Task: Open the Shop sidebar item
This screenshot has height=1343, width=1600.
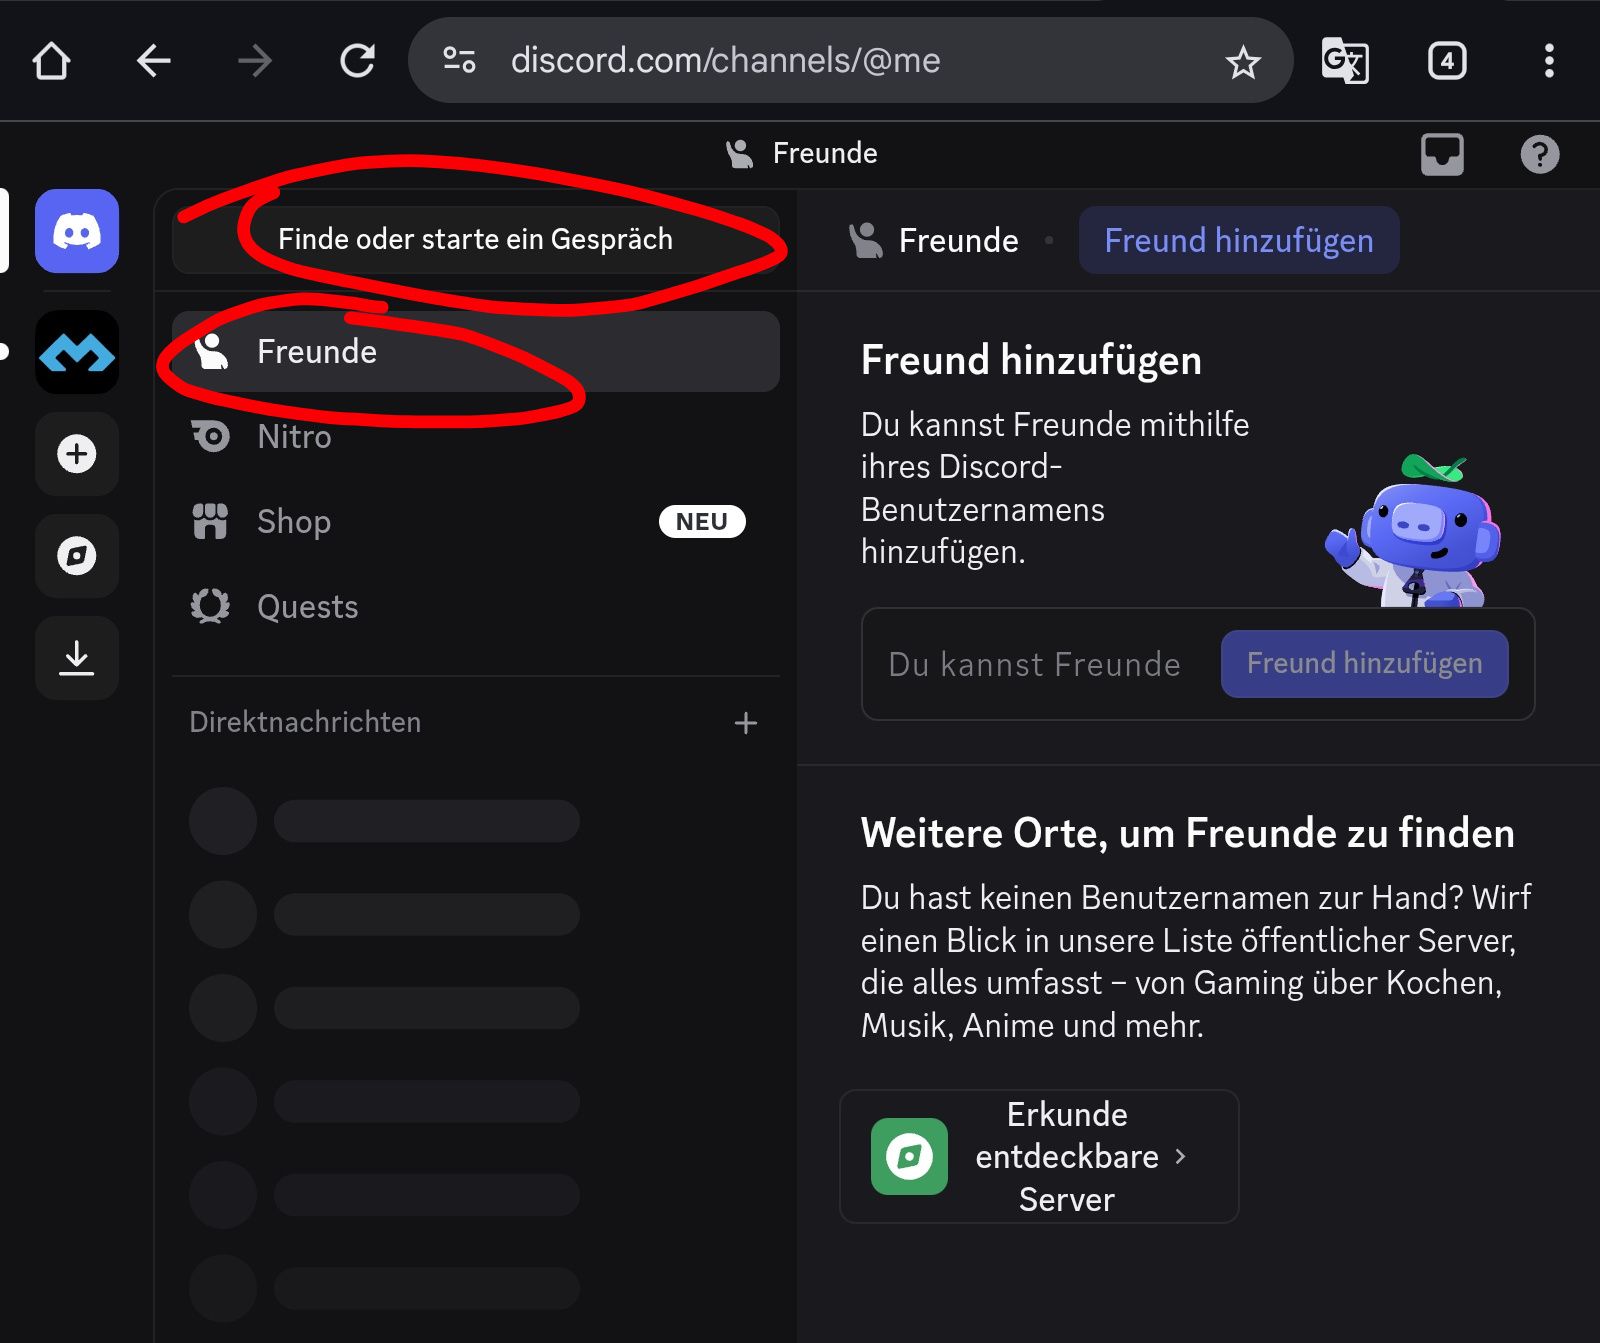Action: 294,522
